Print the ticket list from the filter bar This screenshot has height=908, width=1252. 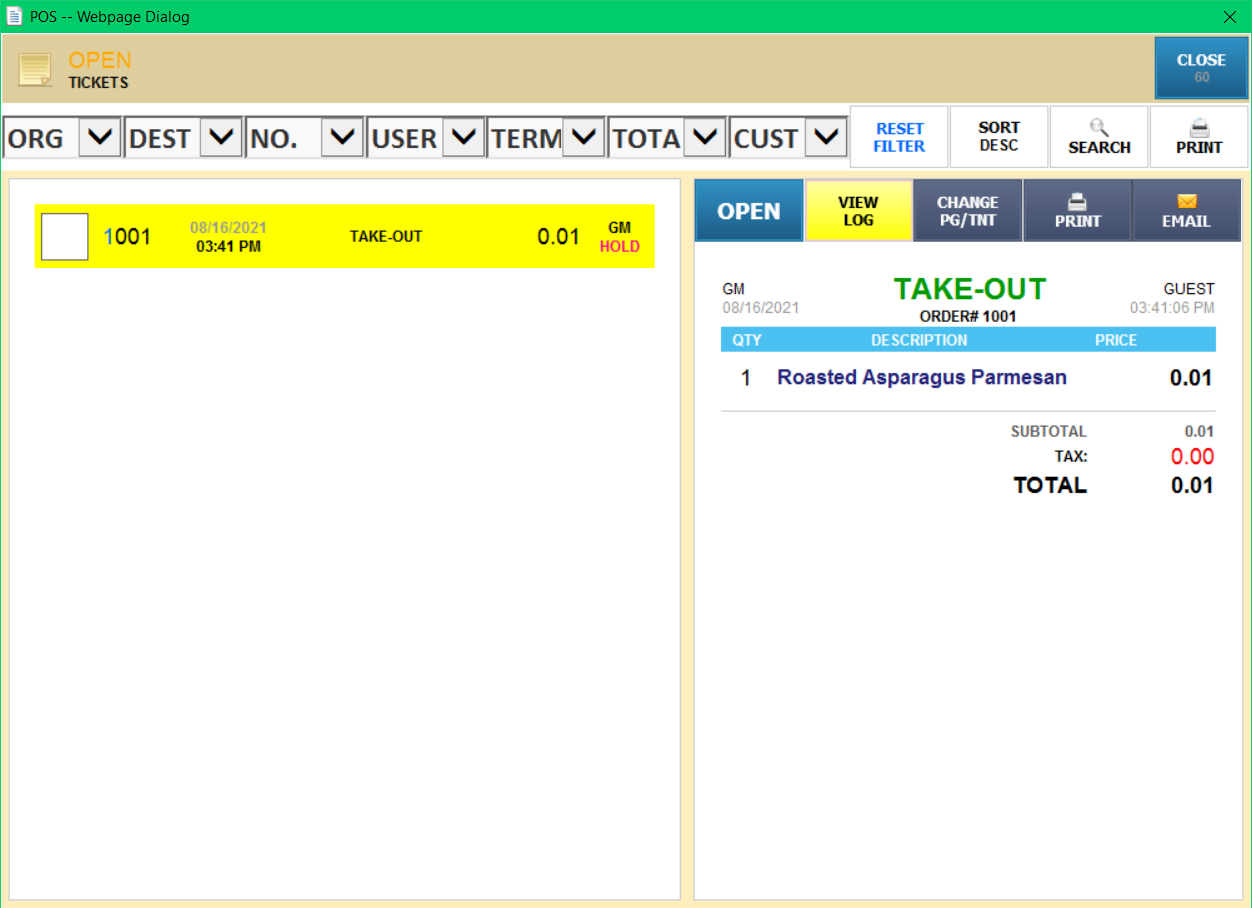[x=1199, y=137]
